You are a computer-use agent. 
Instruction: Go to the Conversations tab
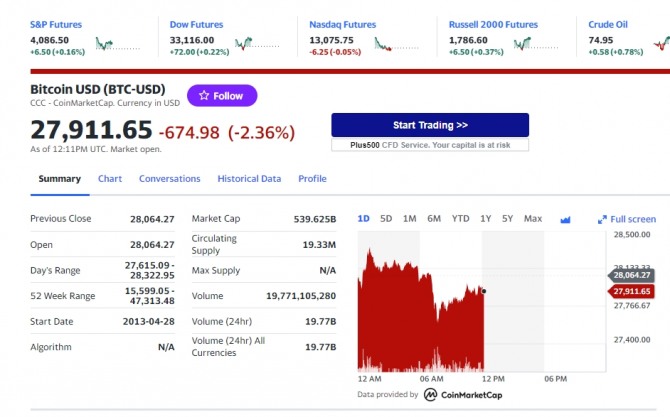(x=170, y=179)
